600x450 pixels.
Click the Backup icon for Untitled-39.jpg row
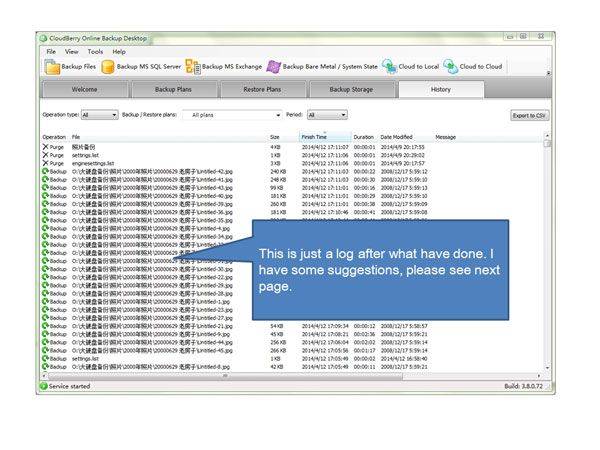point(46,204)
